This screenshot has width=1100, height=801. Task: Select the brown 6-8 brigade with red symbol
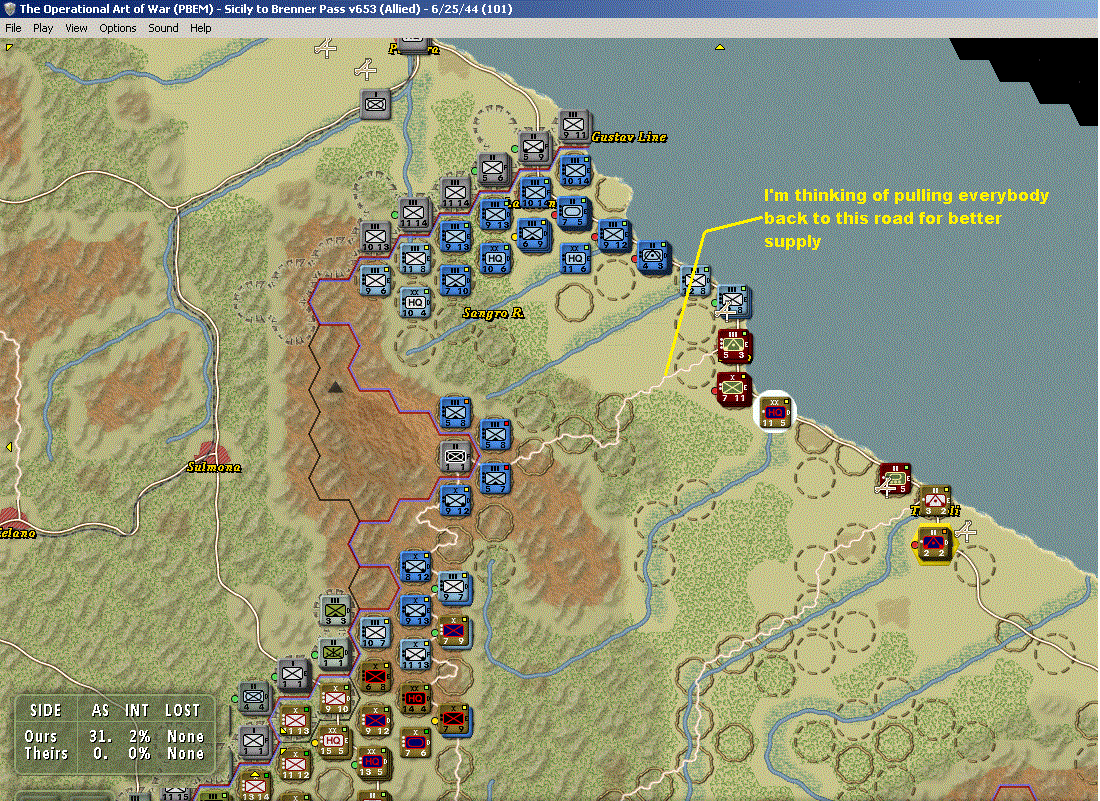coord(375,677)
